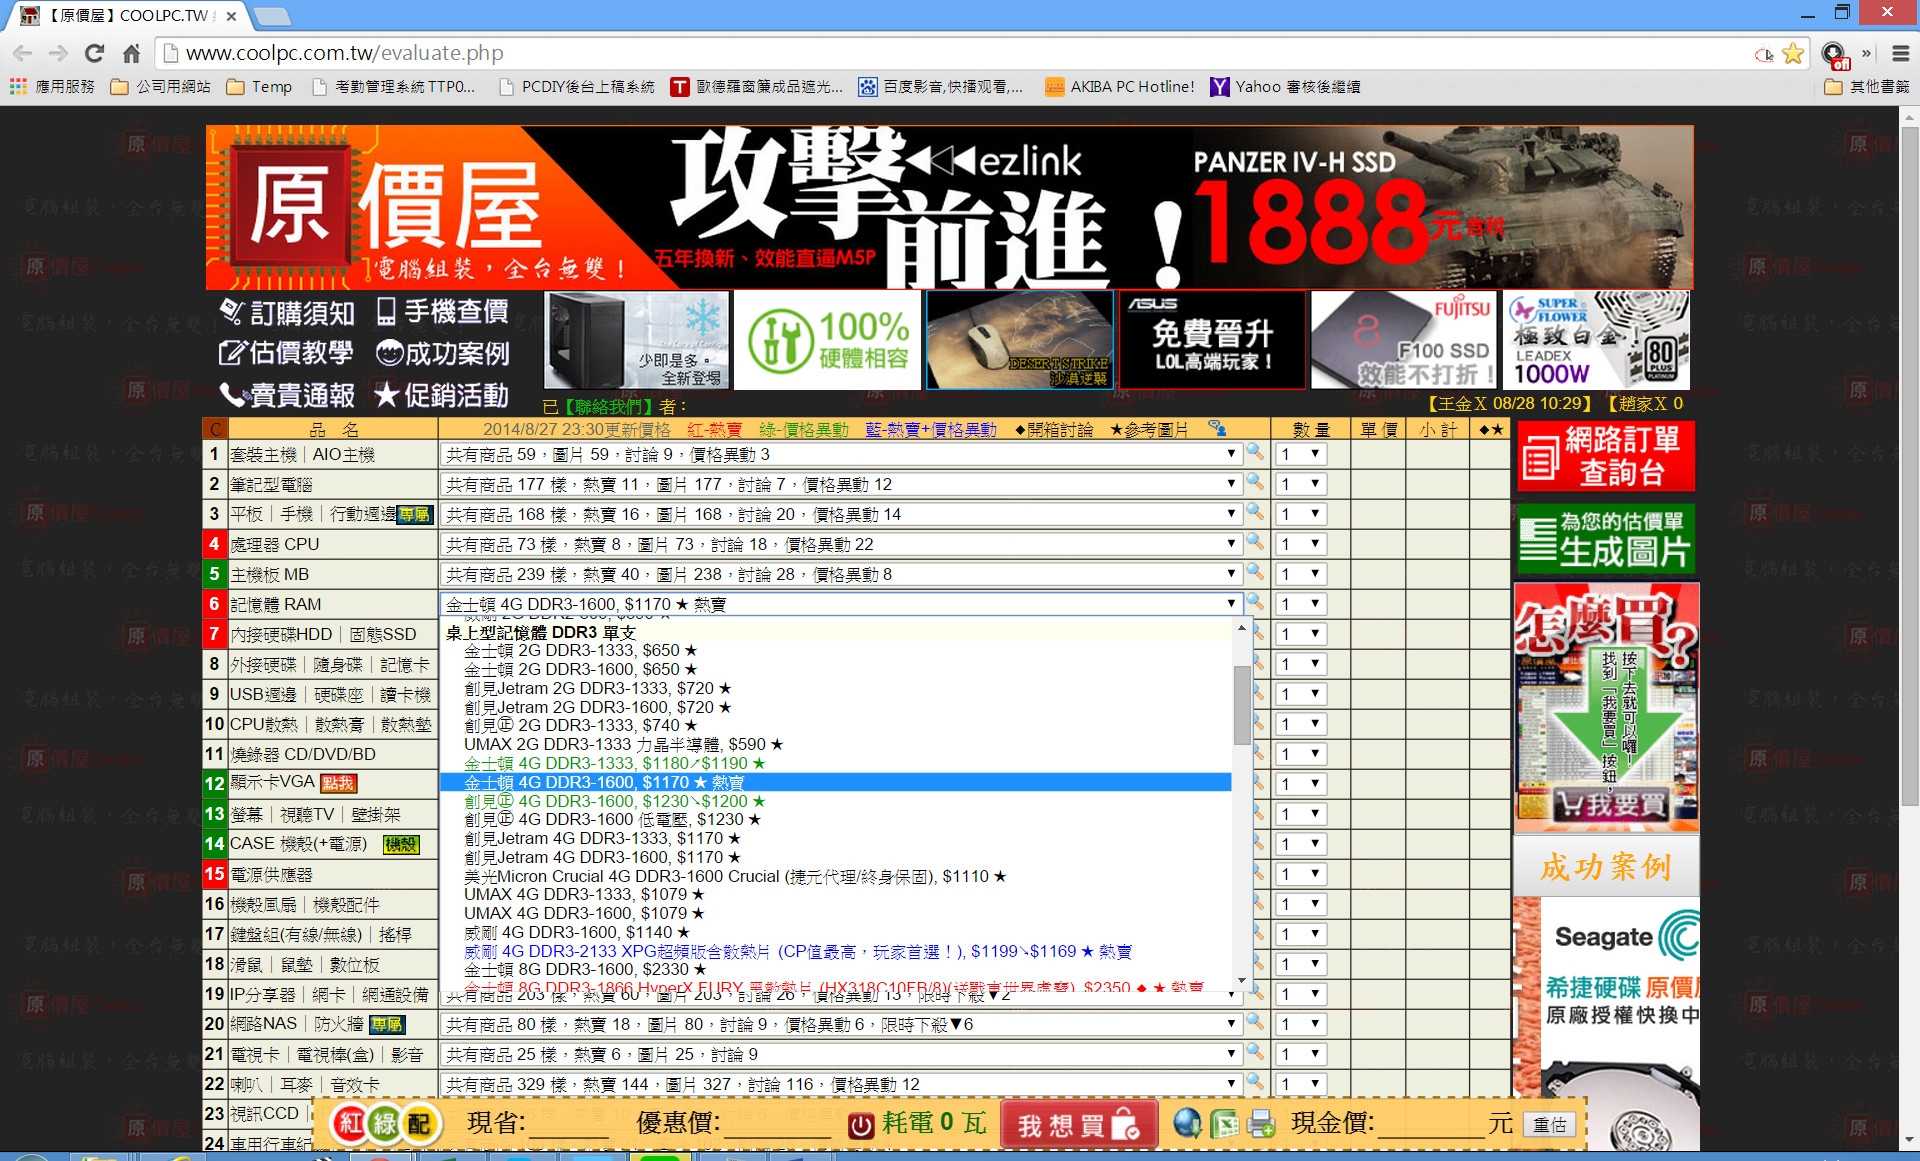1920x1161 pixels.
Task: Click magnifier icon for 網路NAS row
Action: click(x=1254, y=1023)
